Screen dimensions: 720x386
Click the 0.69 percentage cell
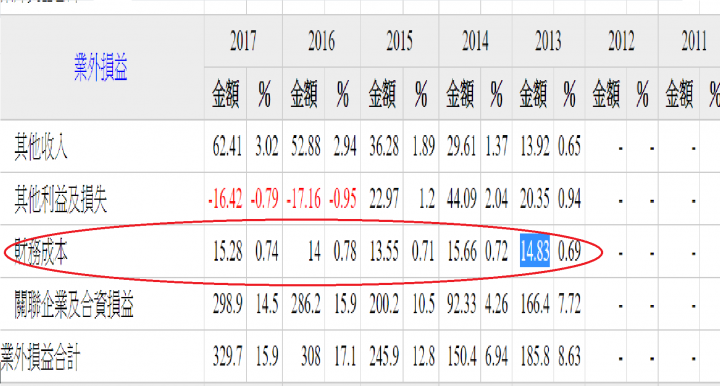[569, 252]
